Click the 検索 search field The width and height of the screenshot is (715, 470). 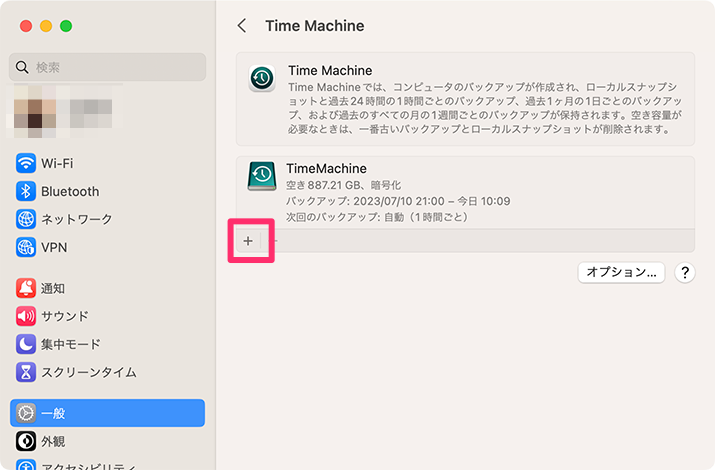tap(108, 67)
